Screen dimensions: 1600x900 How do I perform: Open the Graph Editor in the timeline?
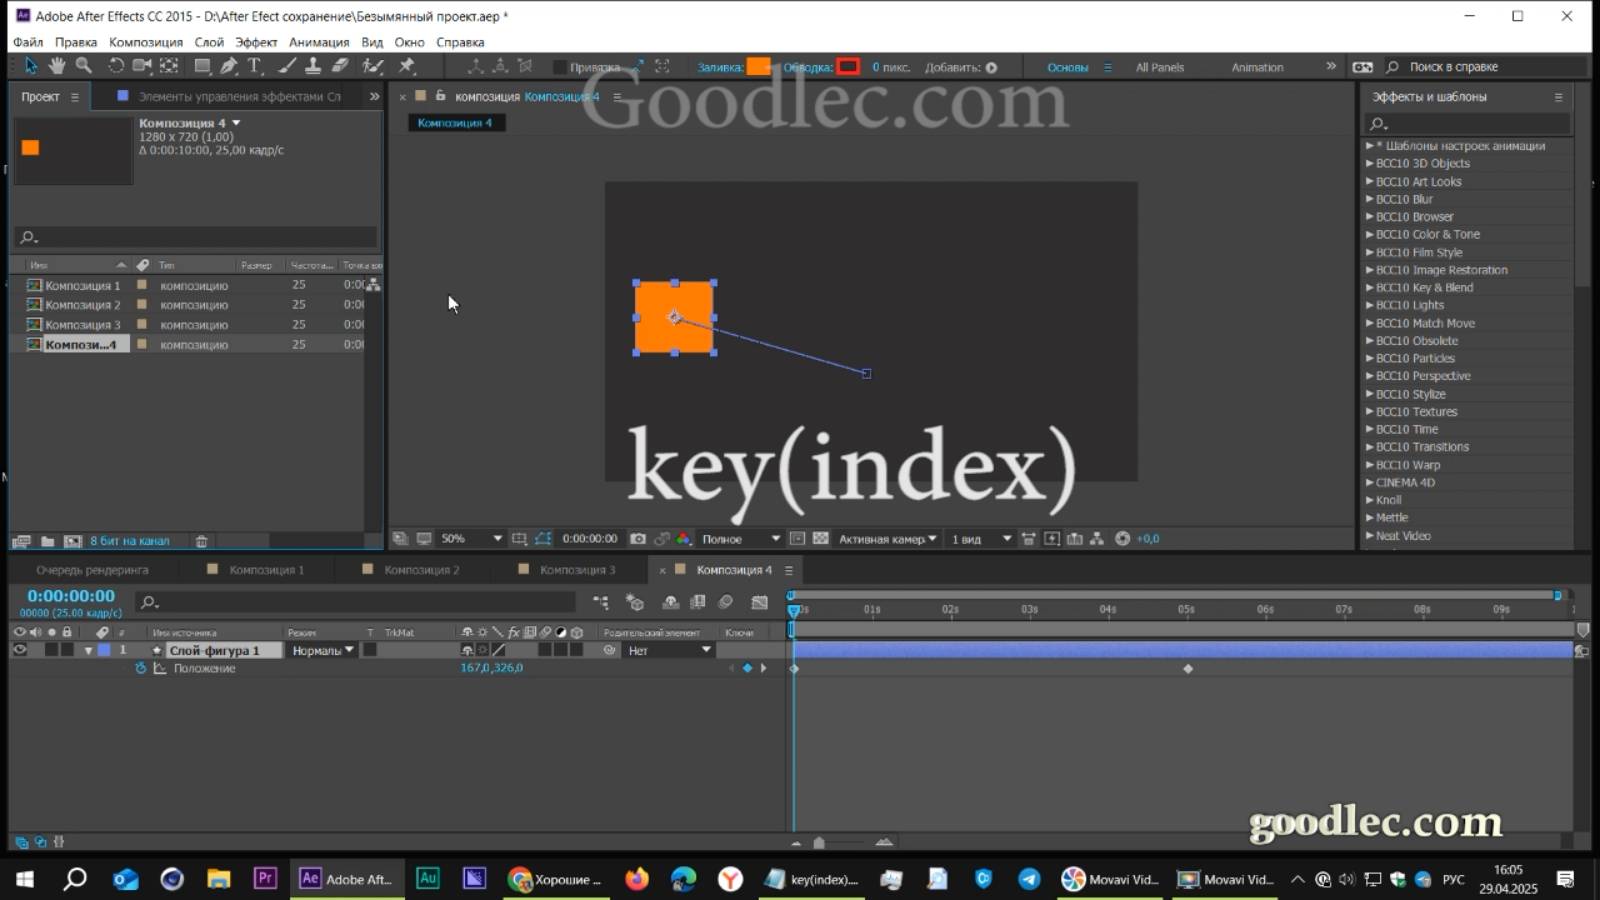pyautogui.click(x=758, y=602)
